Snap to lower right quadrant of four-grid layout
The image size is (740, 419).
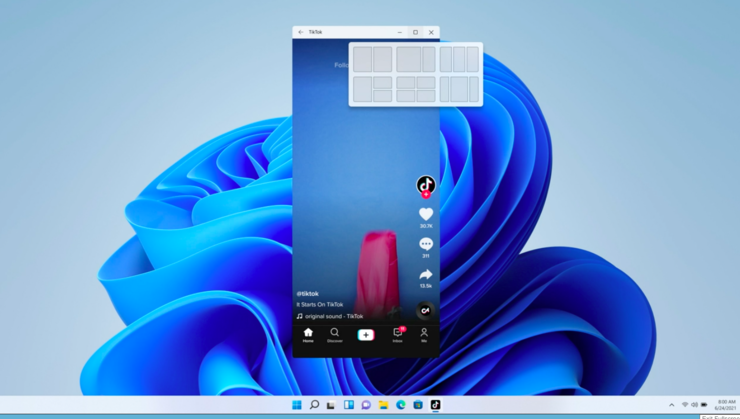click(x=426, y=96)
